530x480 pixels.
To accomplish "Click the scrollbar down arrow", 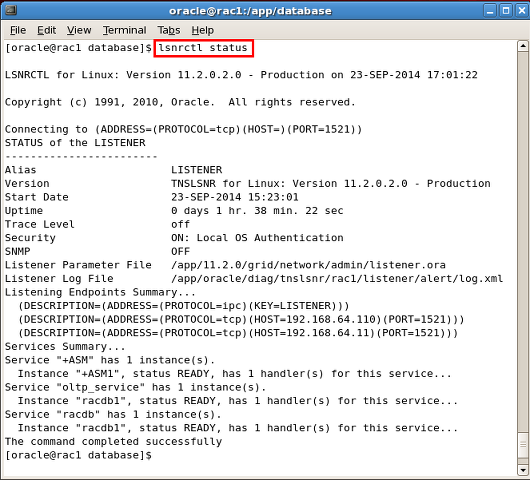I will click(523, 470).
